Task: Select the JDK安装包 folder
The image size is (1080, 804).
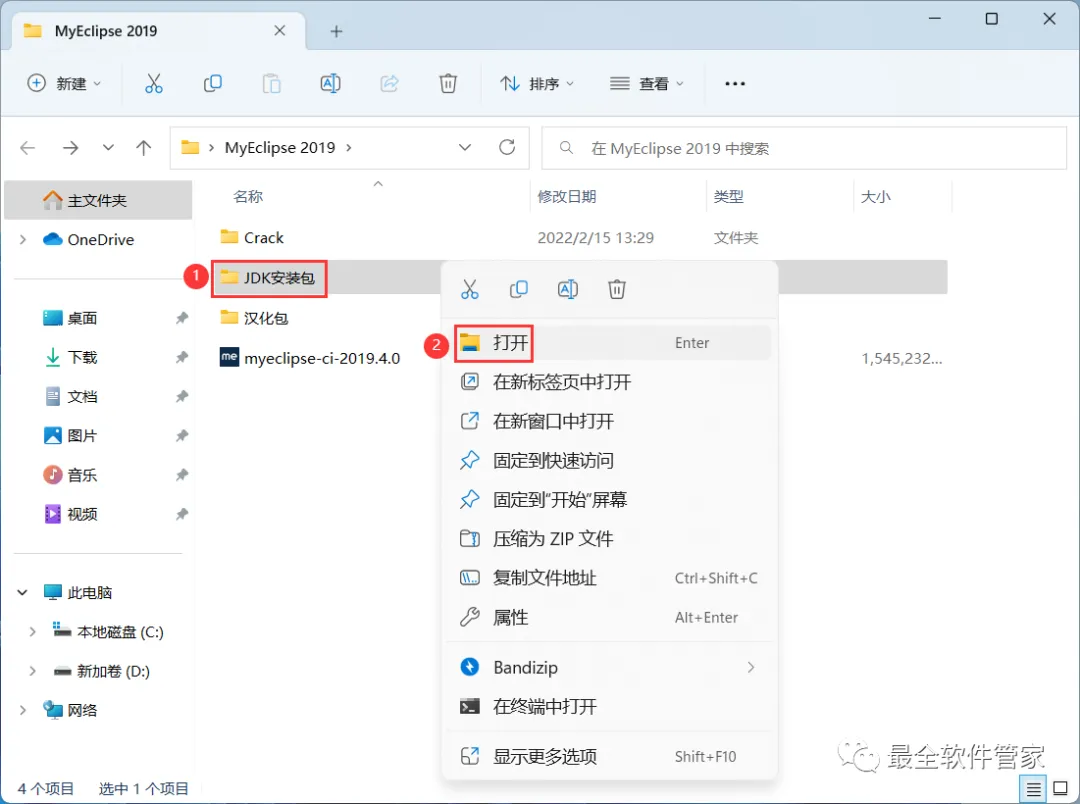Action: coord(269,278)
